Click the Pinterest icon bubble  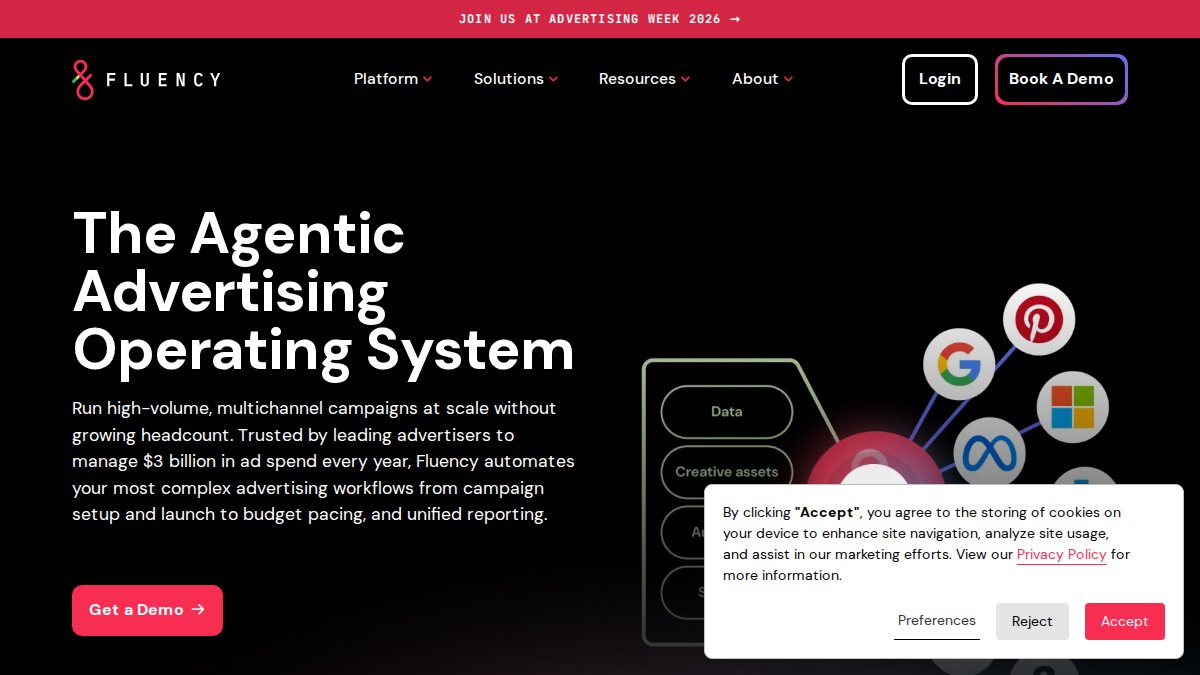point(1039,320)
